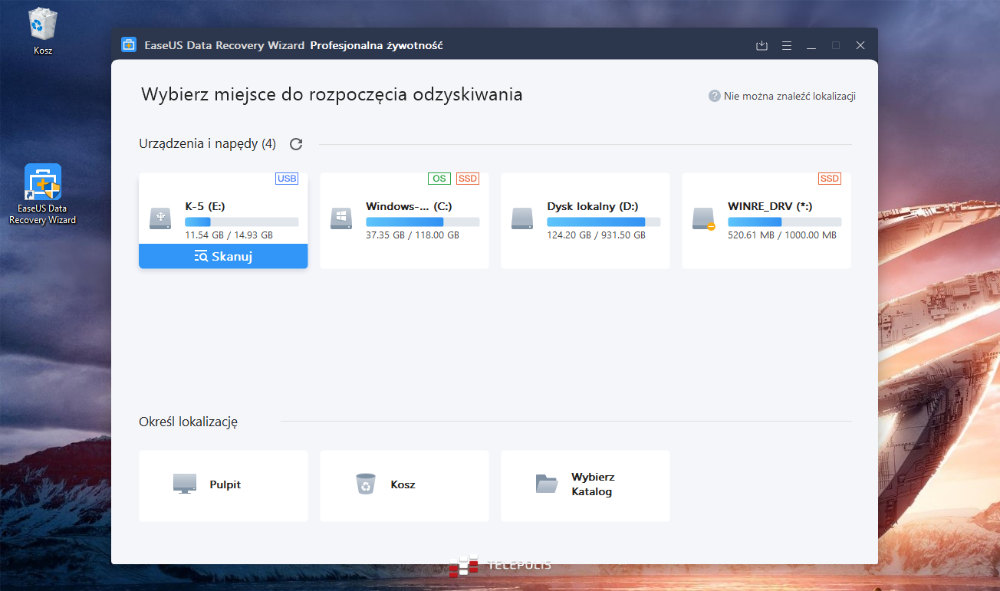
Task: Click the Windows (C:) drive icon
Action: 341,219
